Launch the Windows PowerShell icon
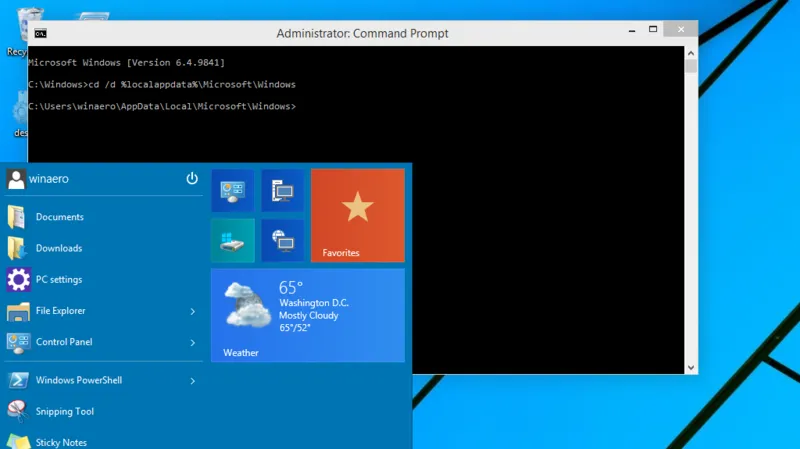Screen dimensions: 800x449 coord(18,380)
